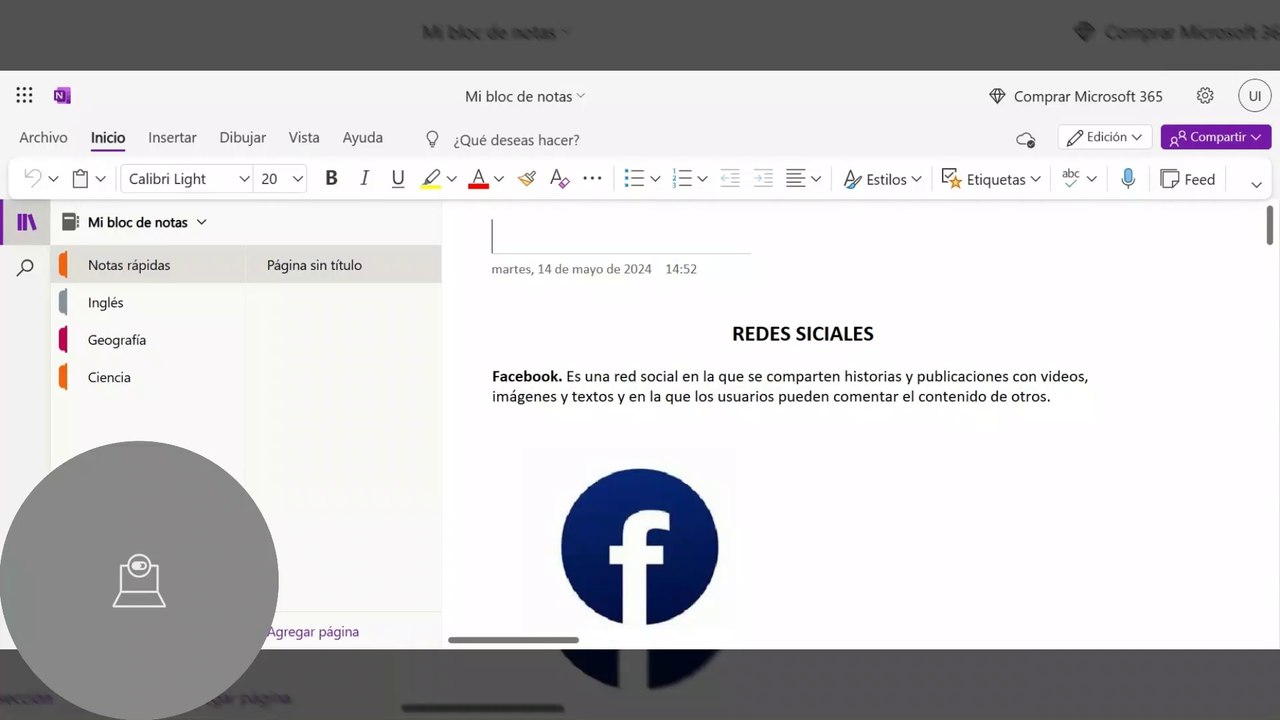
Task: Click Comprar Microsoft 365
Action: coord(1076,96)
